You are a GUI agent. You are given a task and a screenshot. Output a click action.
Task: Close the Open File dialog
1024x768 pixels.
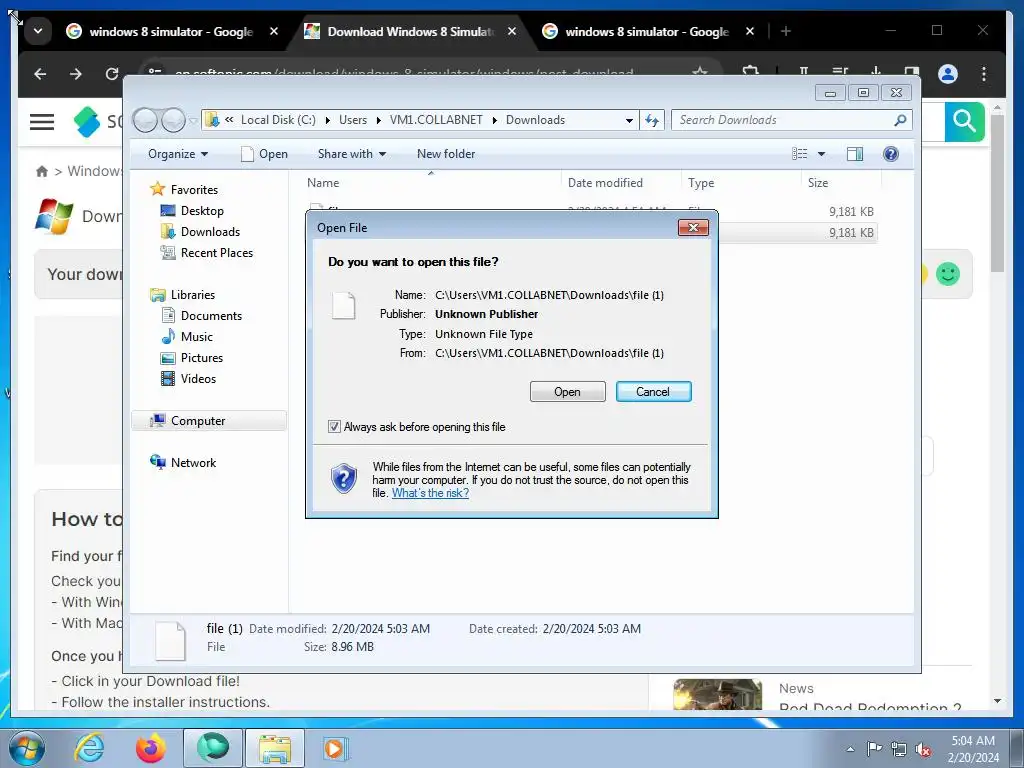pyautogui.click(x=693, y=227)
